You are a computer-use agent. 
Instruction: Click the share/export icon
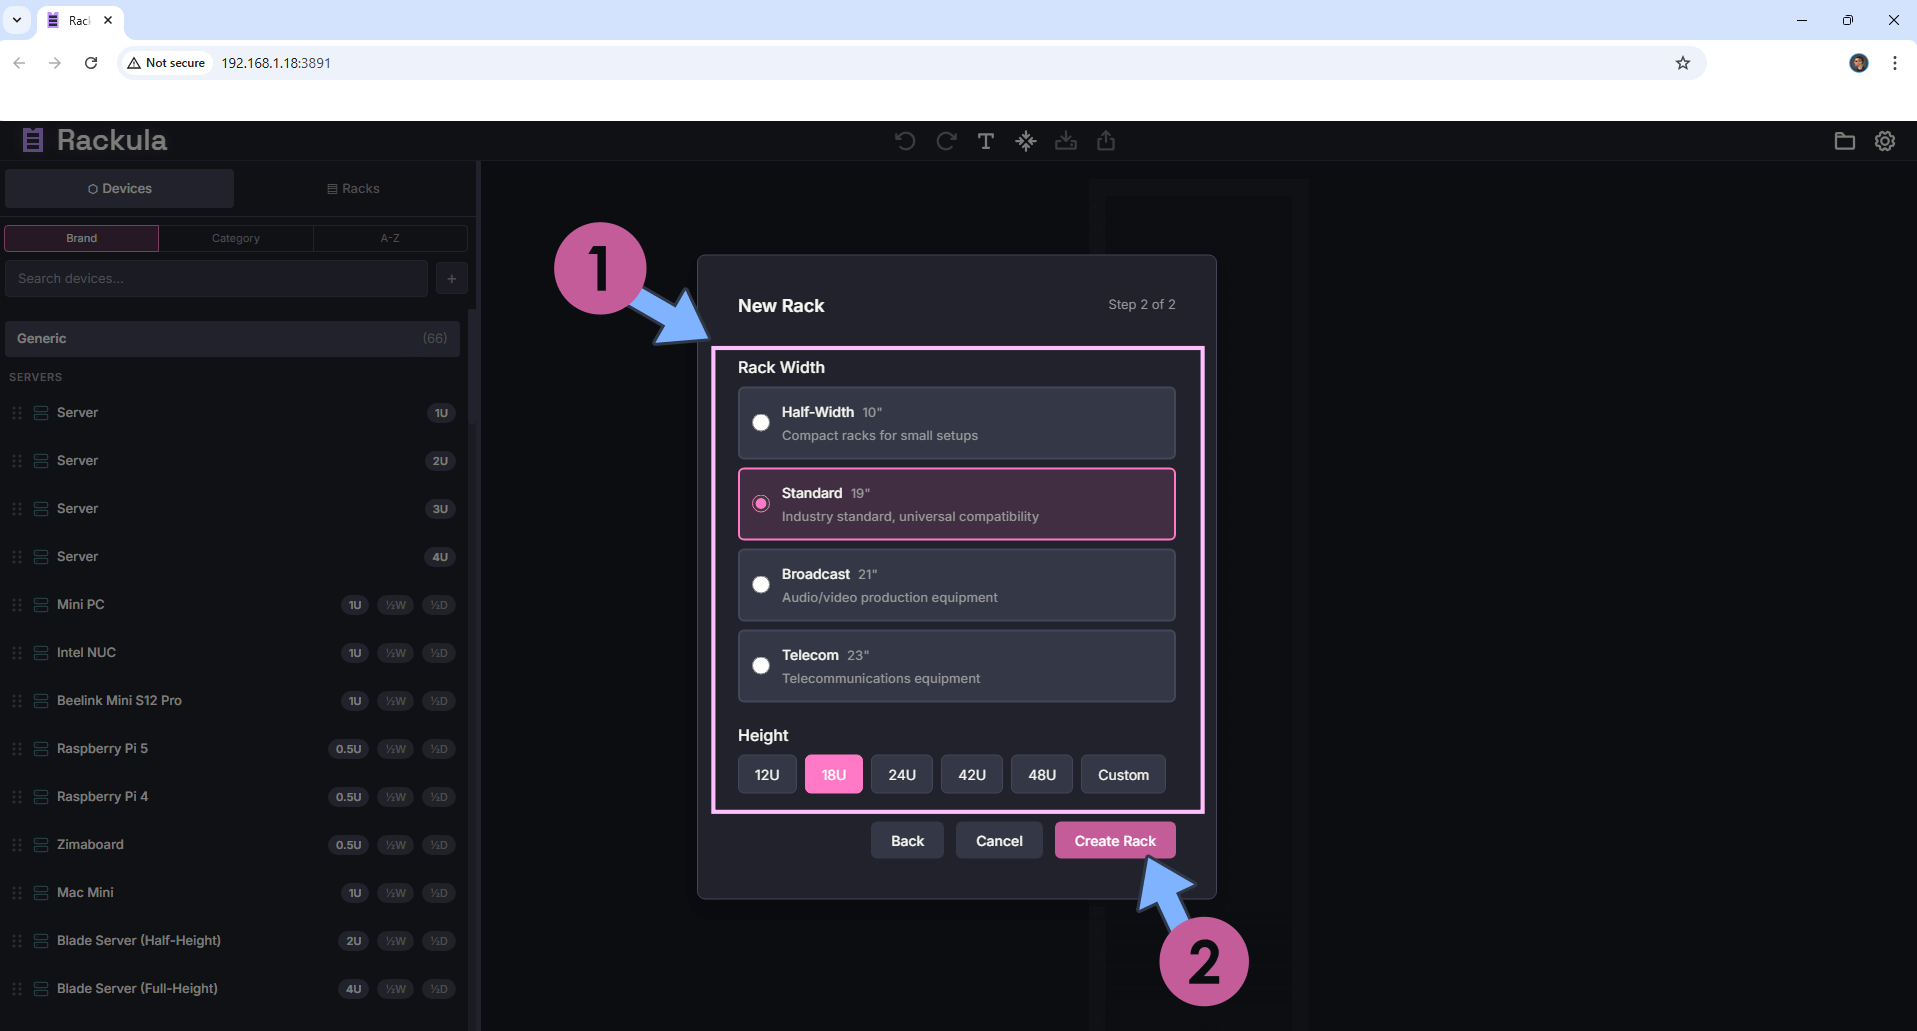point(1105,141)
